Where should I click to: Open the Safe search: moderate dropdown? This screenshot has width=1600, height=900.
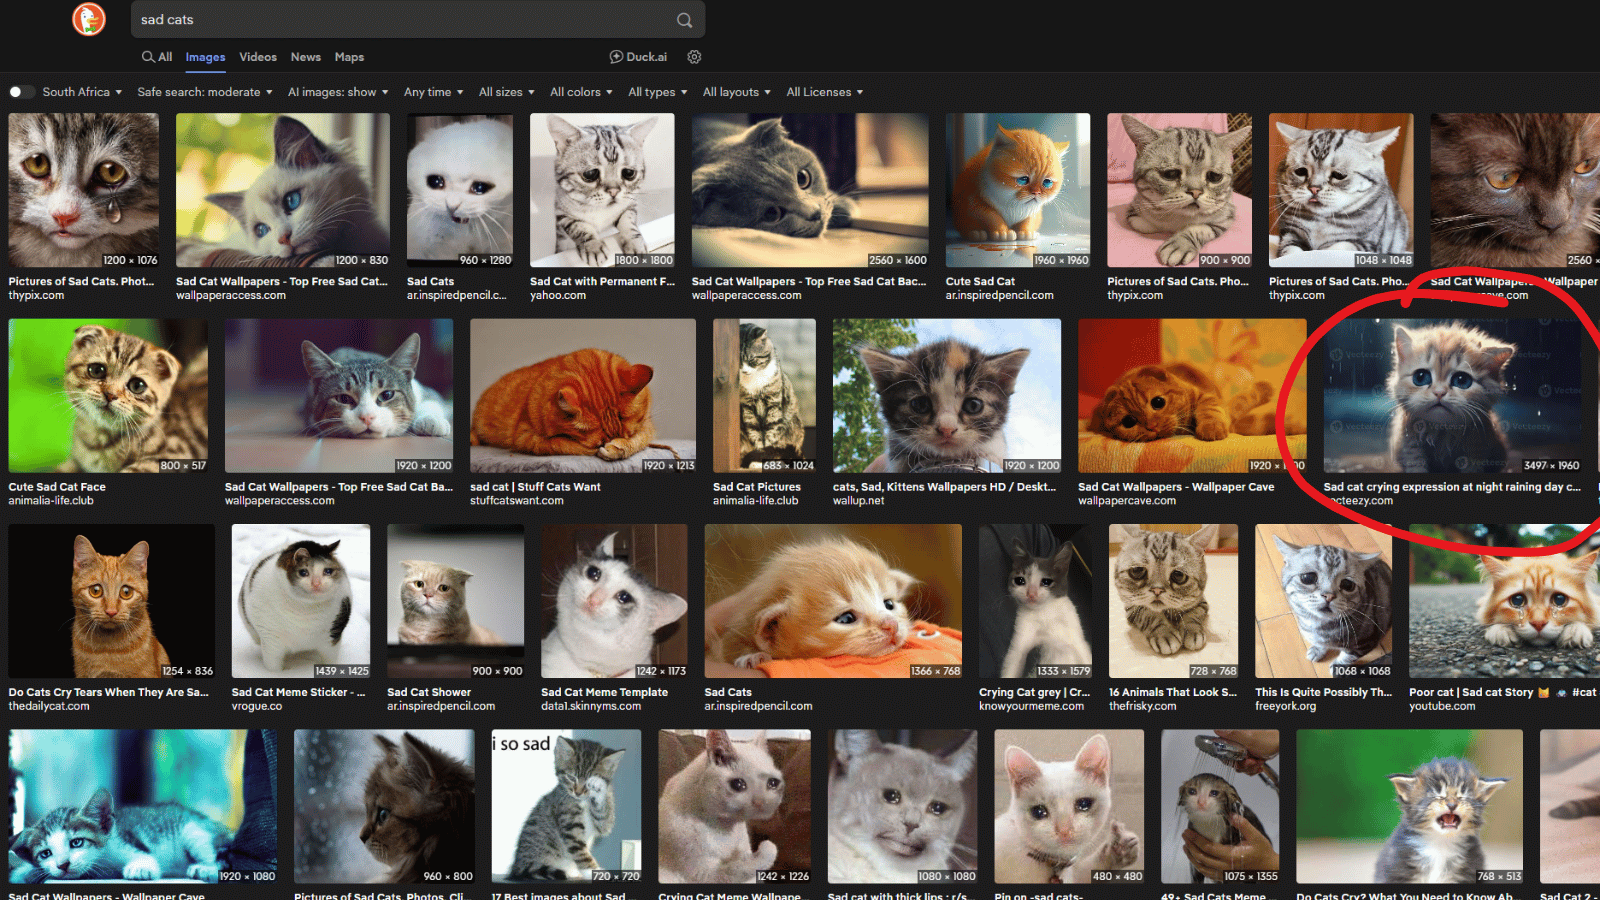(204, 92)
